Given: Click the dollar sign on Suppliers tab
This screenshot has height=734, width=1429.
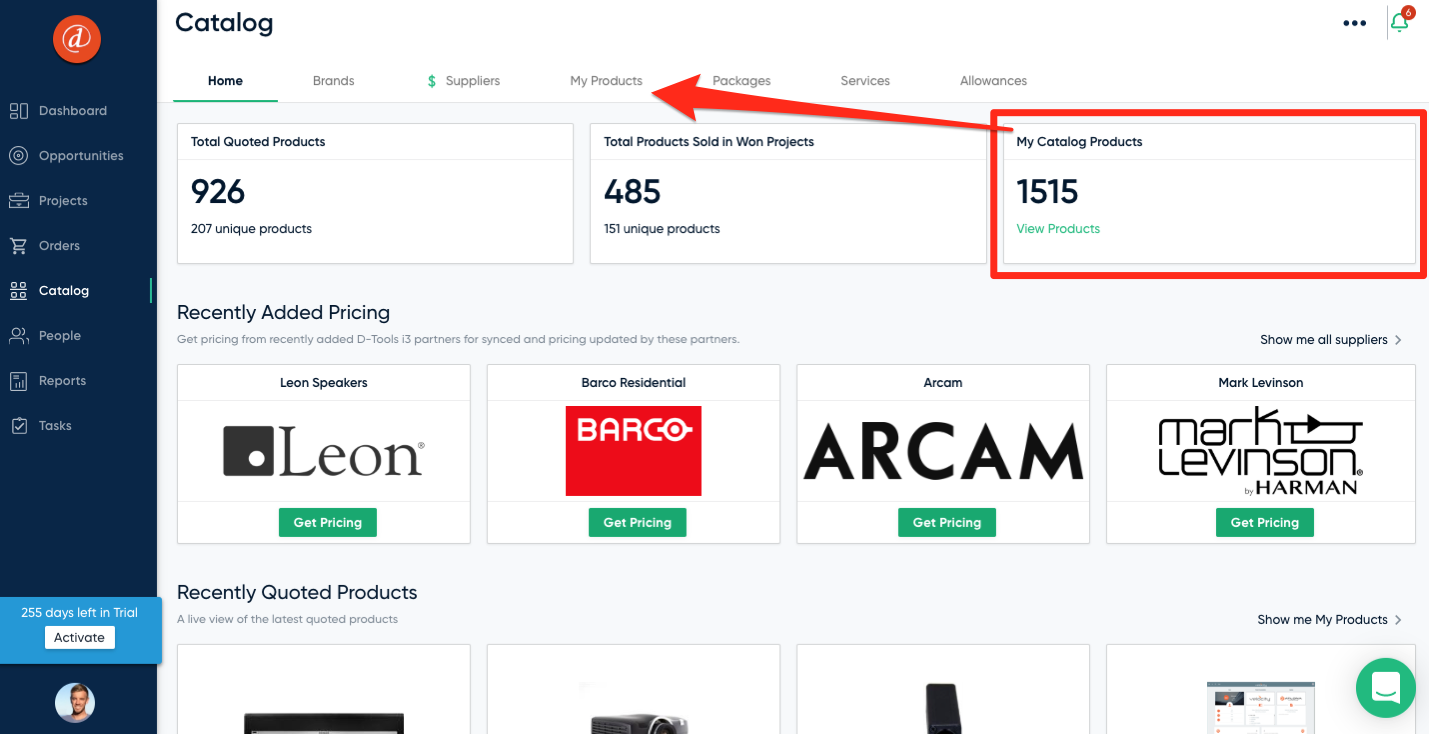Looking at the screenshot, I should 432,81.
